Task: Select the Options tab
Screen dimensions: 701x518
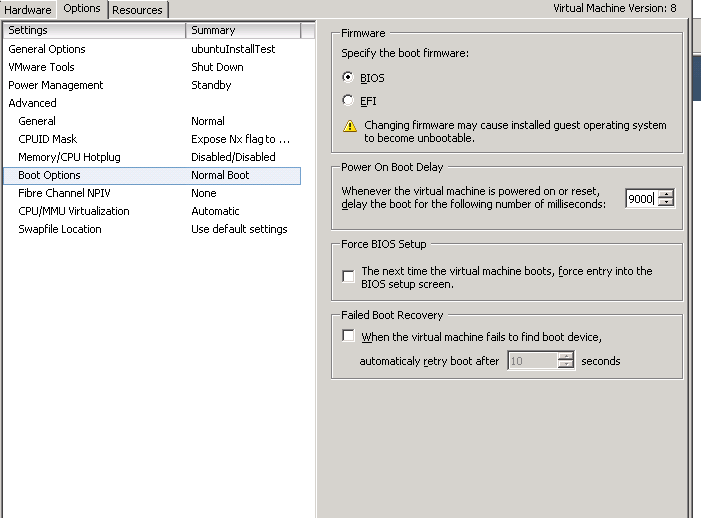Action: click(82, 8)
